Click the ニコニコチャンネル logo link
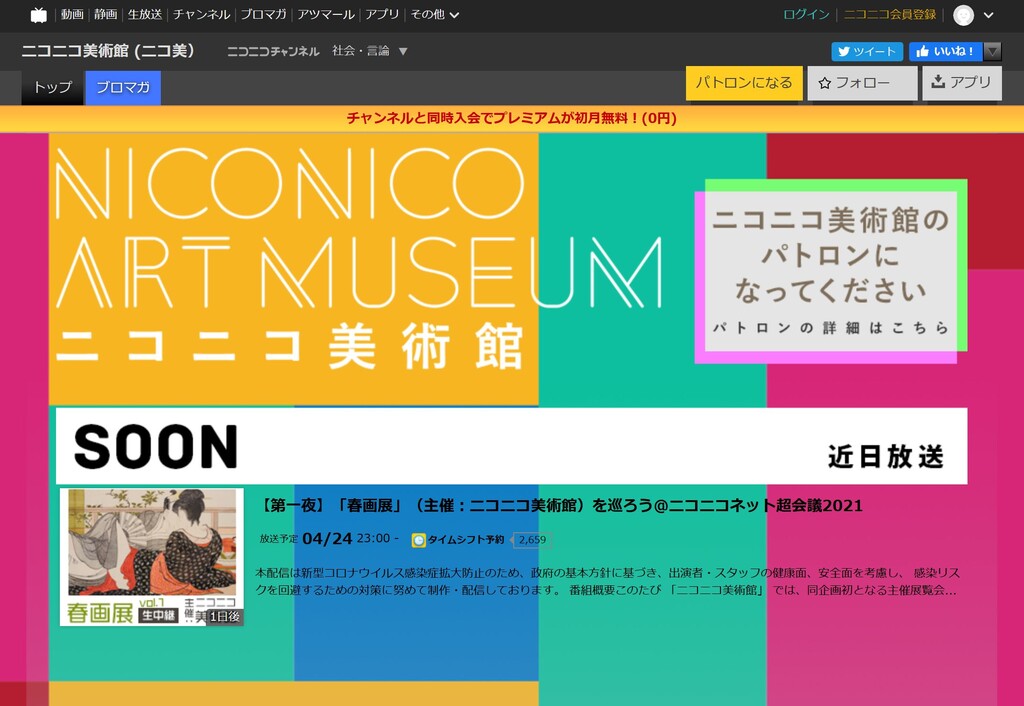This screenshot has width=1024, height=706. (273, 51)
